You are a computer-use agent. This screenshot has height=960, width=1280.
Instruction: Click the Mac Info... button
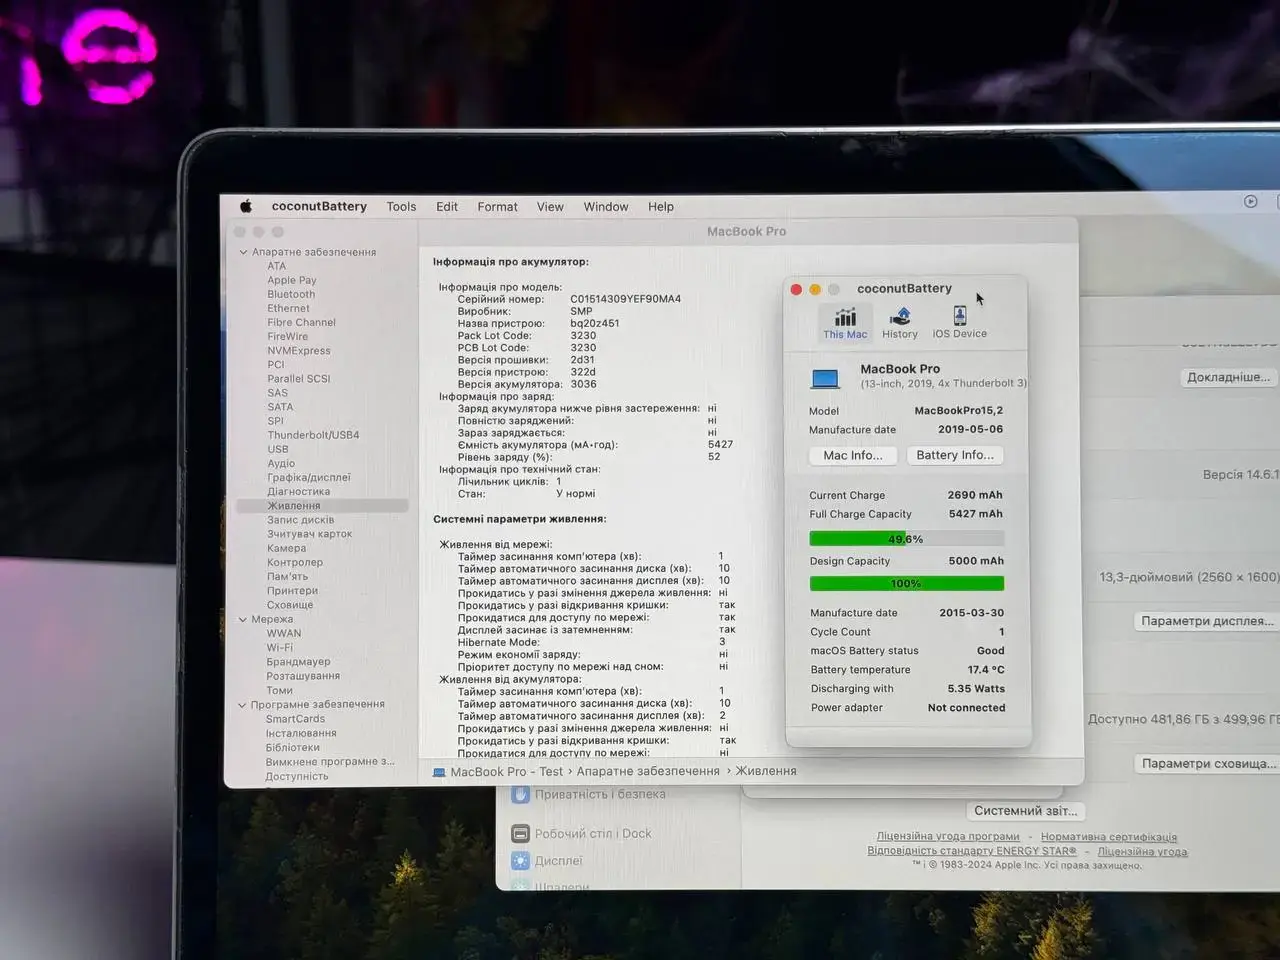[x=853, y=455]
